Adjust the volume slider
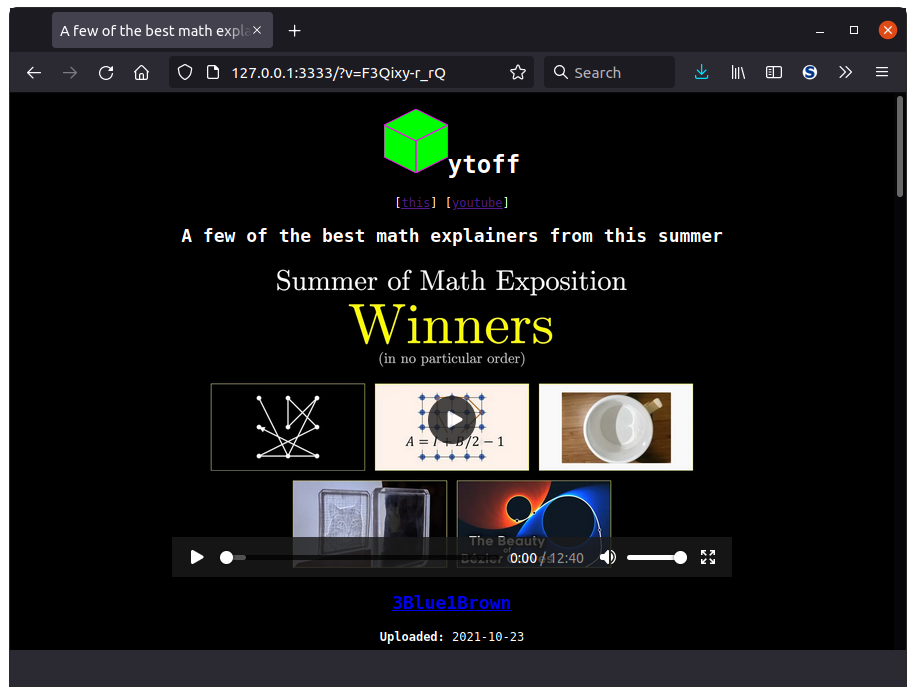 pyautogui.click(x=656, y=558)
